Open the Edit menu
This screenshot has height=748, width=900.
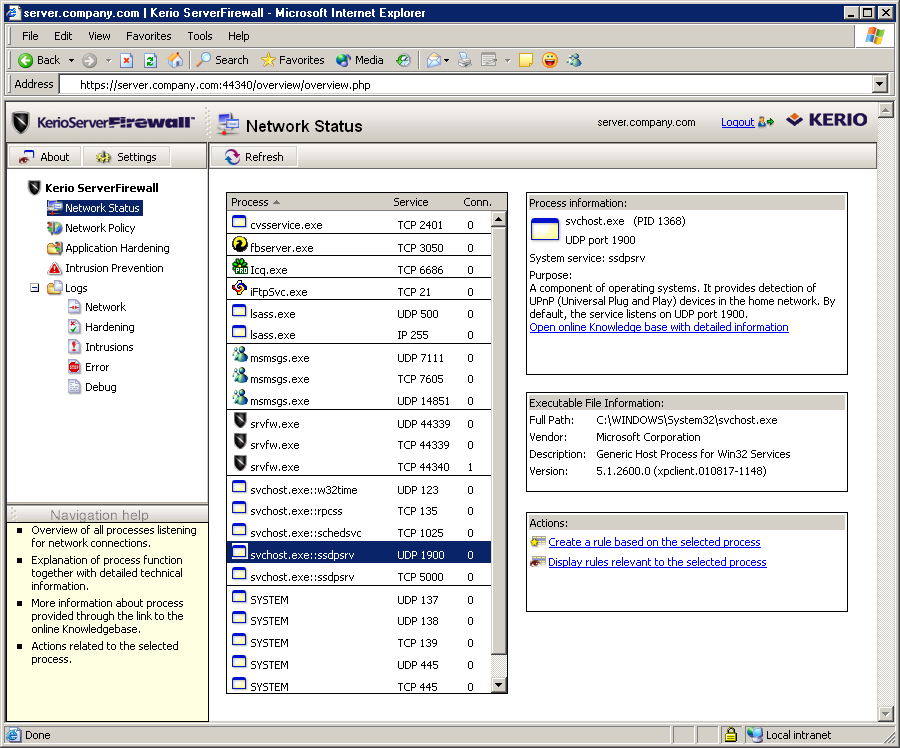point(63,36)
